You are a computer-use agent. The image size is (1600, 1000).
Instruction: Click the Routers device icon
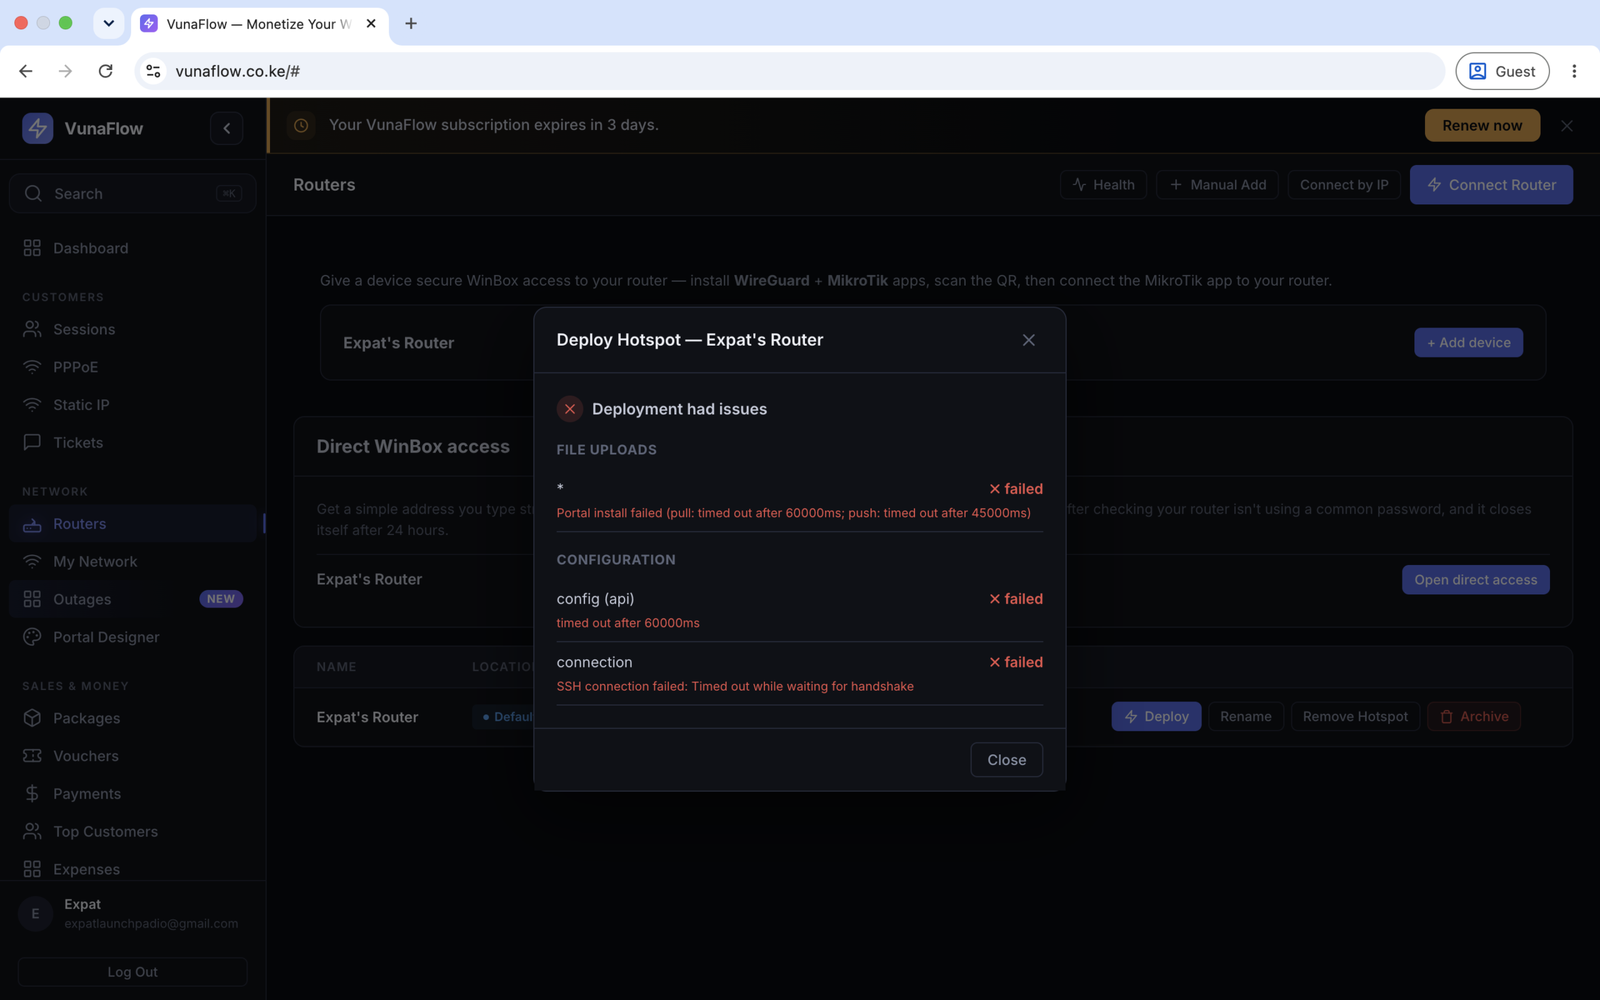click(x=32, y=524)
